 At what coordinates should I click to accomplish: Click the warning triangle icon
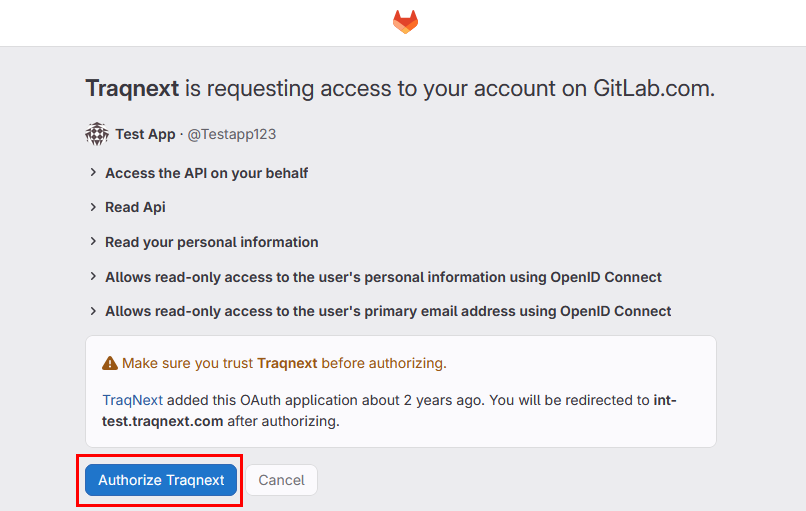pyautogui.click(x=110, y=363)
